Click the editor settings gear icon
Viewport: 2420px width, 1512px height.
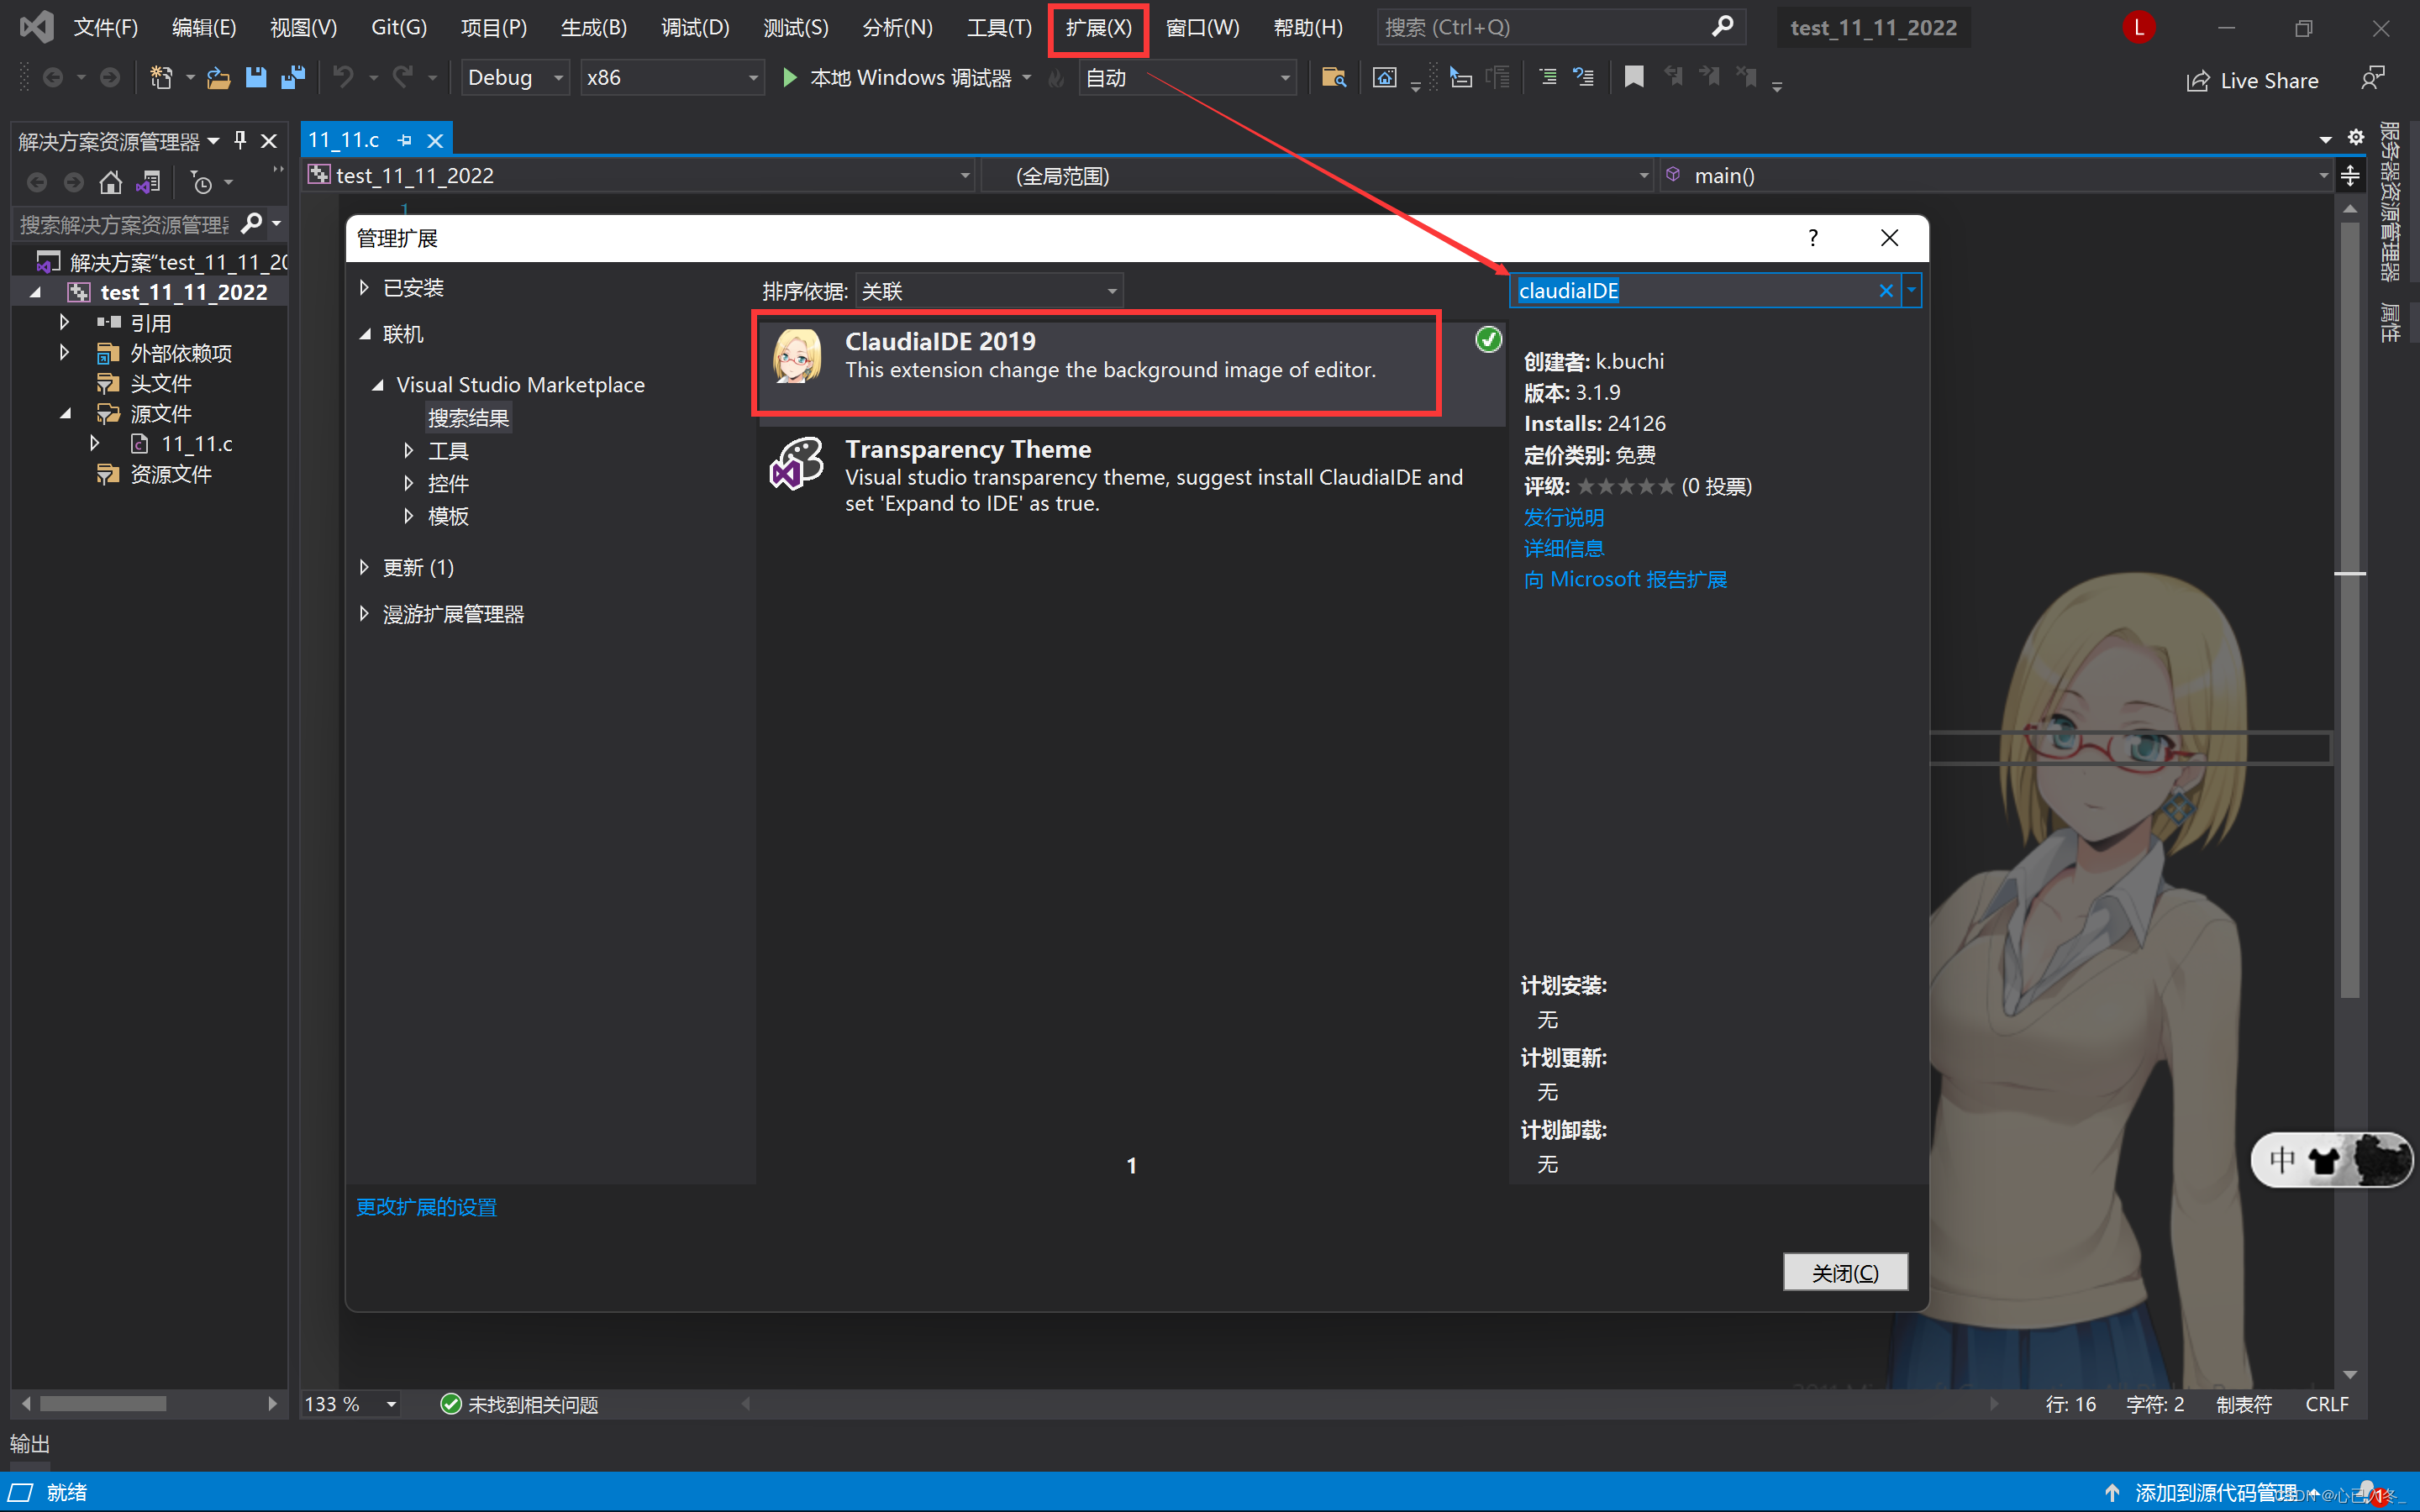(x=2356, y=137)
